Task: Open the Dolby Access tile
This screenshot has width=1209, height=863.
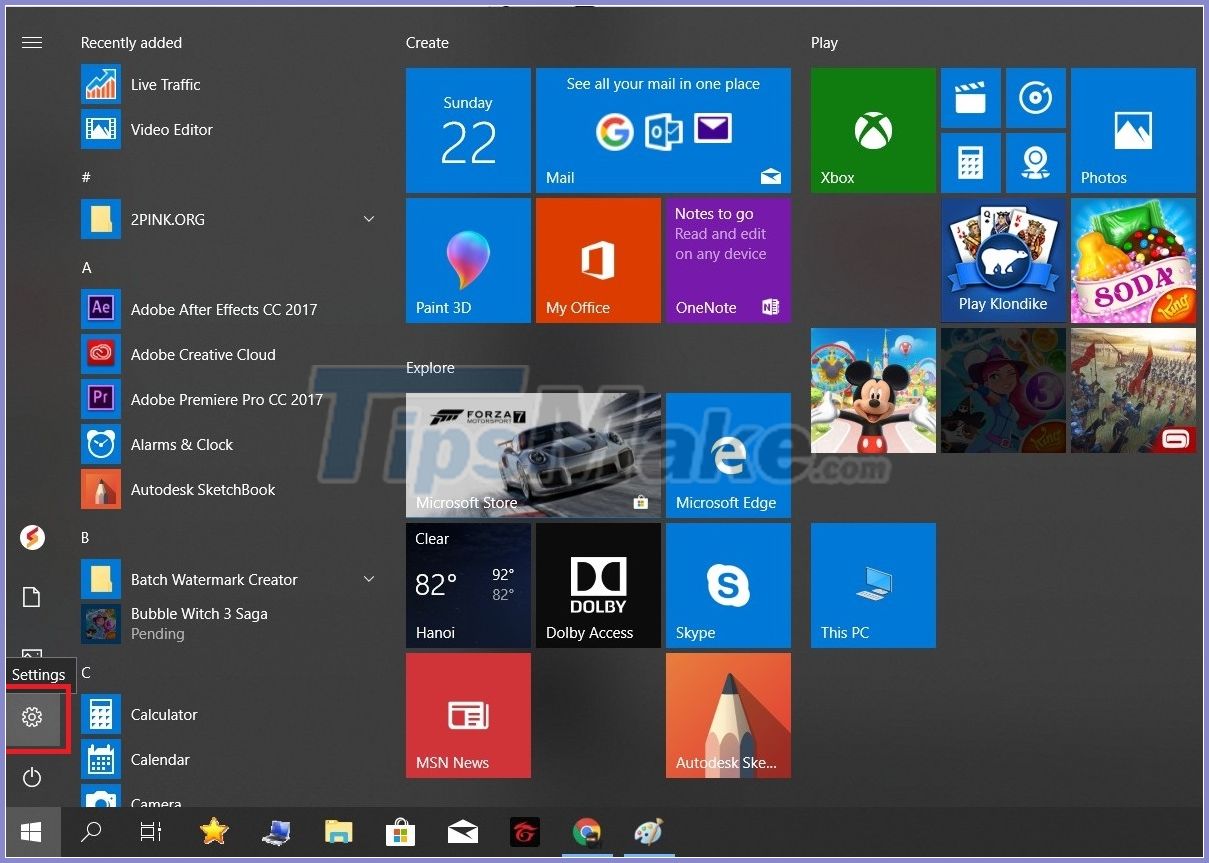Action: [597, 585]
